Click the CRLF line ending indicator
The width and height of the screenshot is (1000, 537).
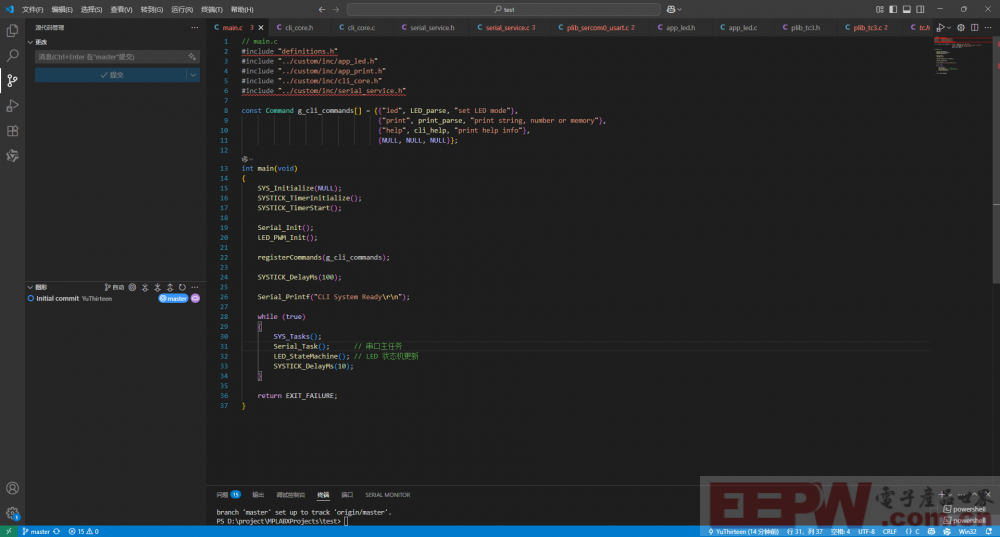point(889,531)
